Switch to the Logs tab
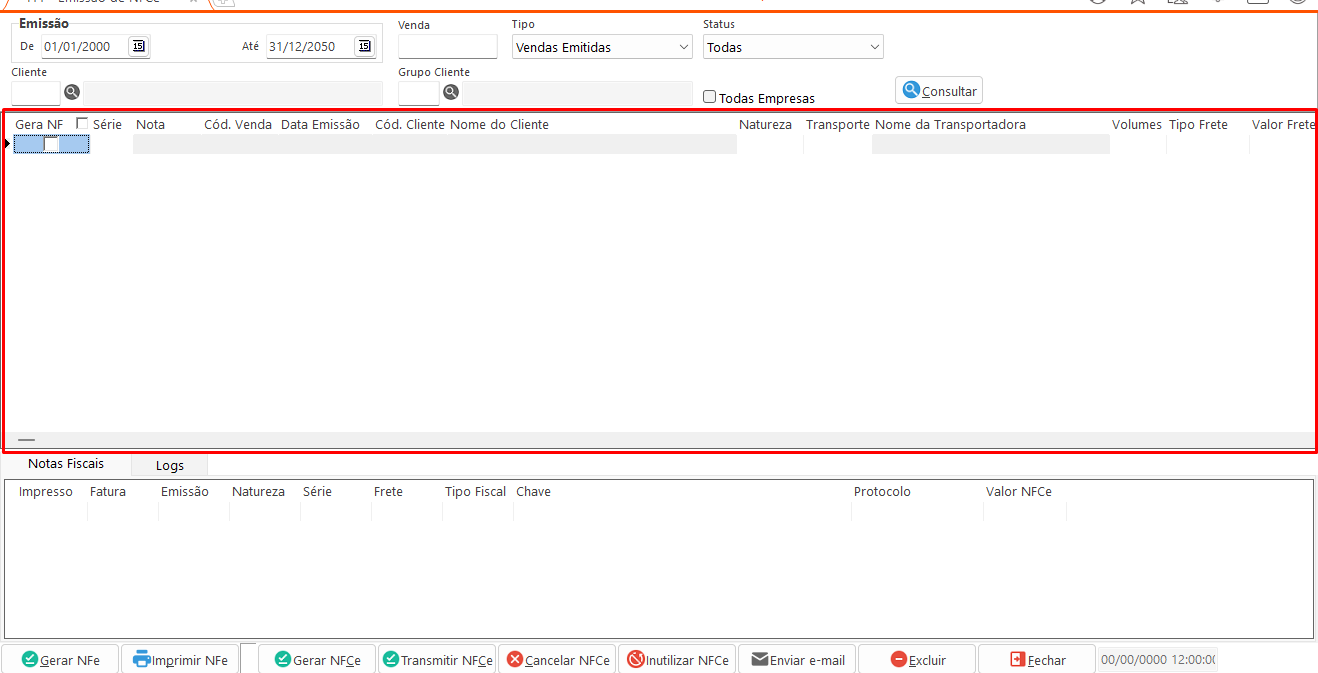 (170, 465)
